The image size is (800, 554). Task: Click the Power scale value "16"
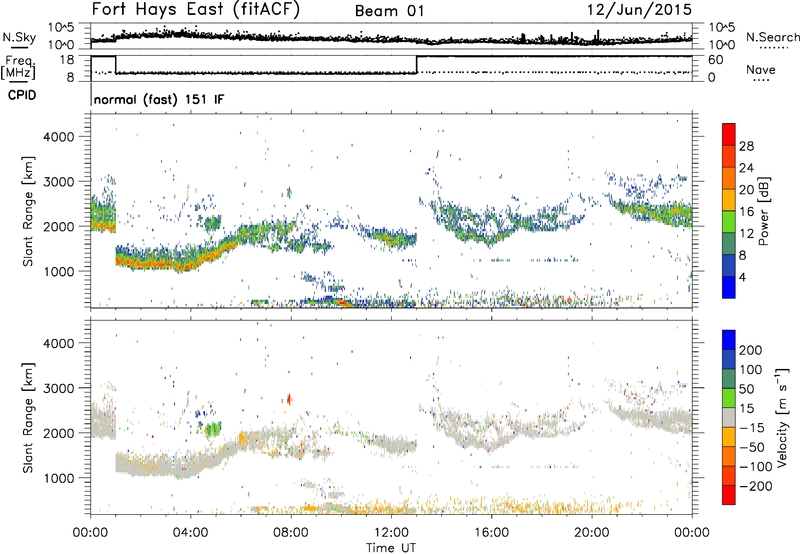746,212
